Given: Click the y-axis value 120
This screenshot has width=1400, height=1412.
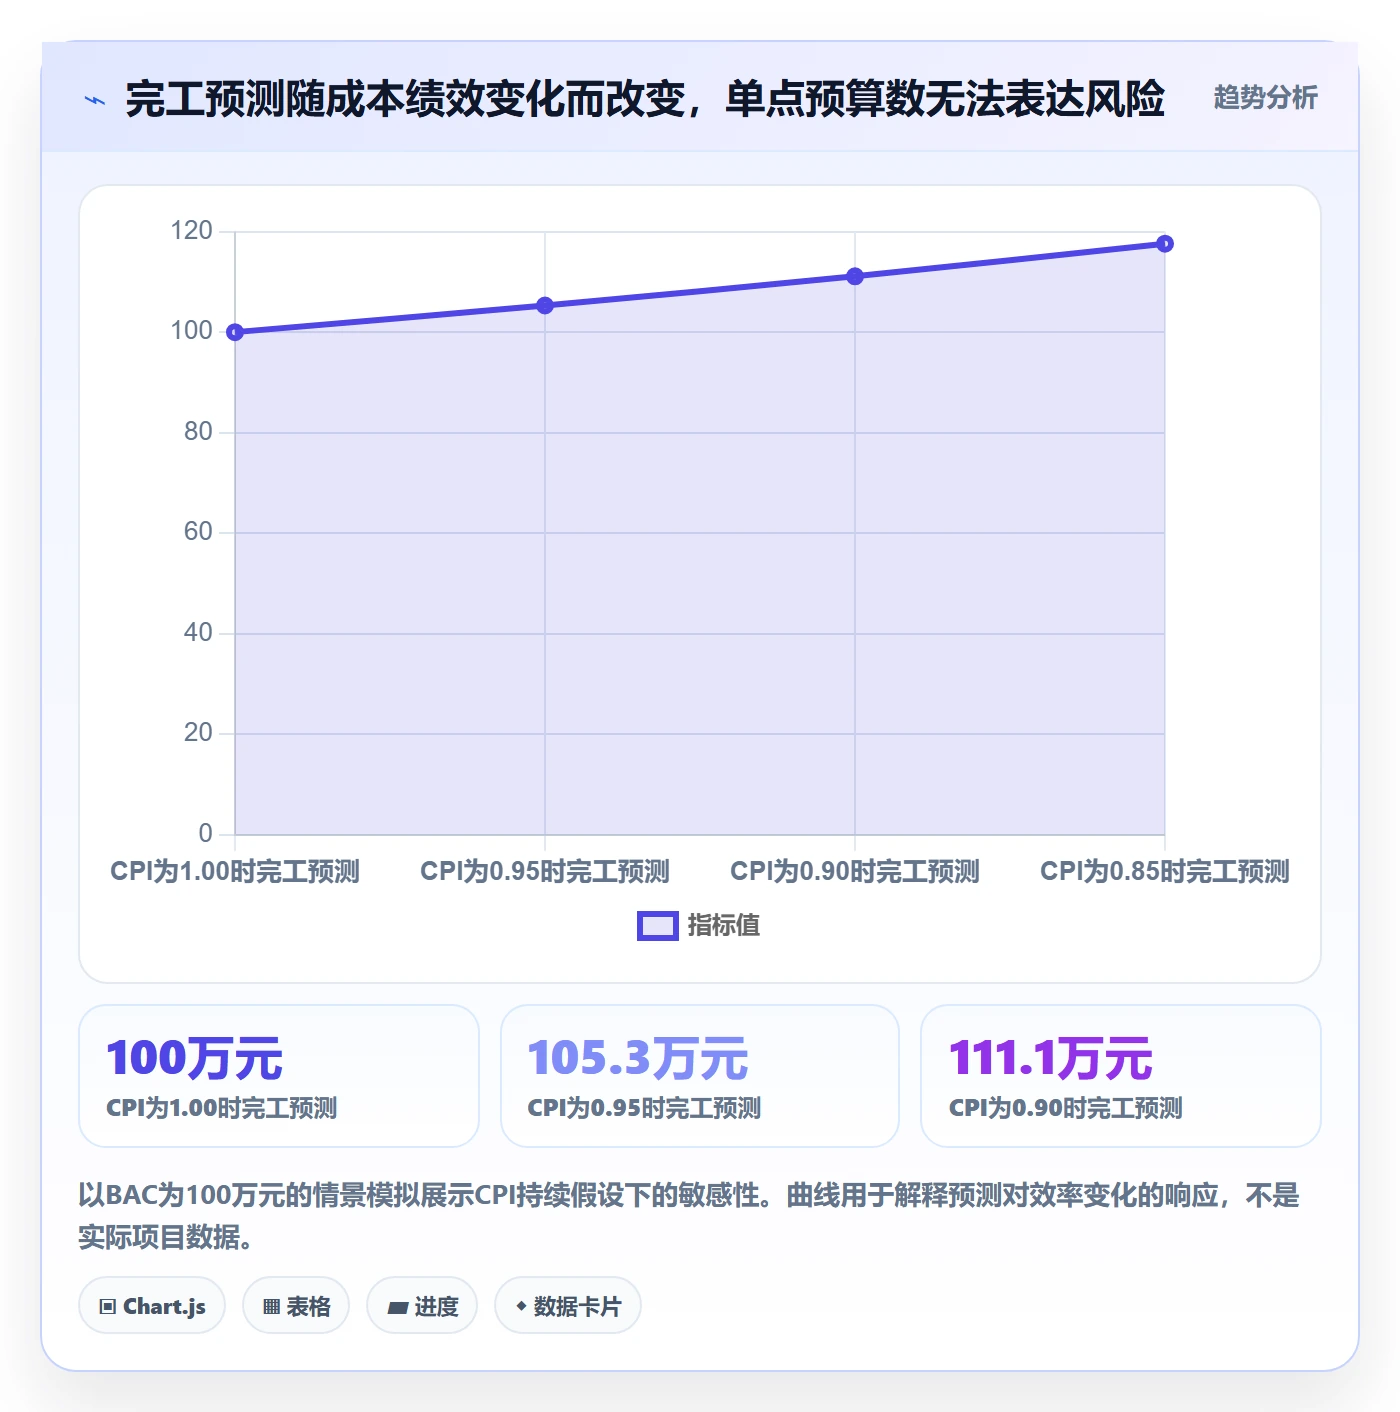Looking at the screenshot, I should tap(191, 231).
